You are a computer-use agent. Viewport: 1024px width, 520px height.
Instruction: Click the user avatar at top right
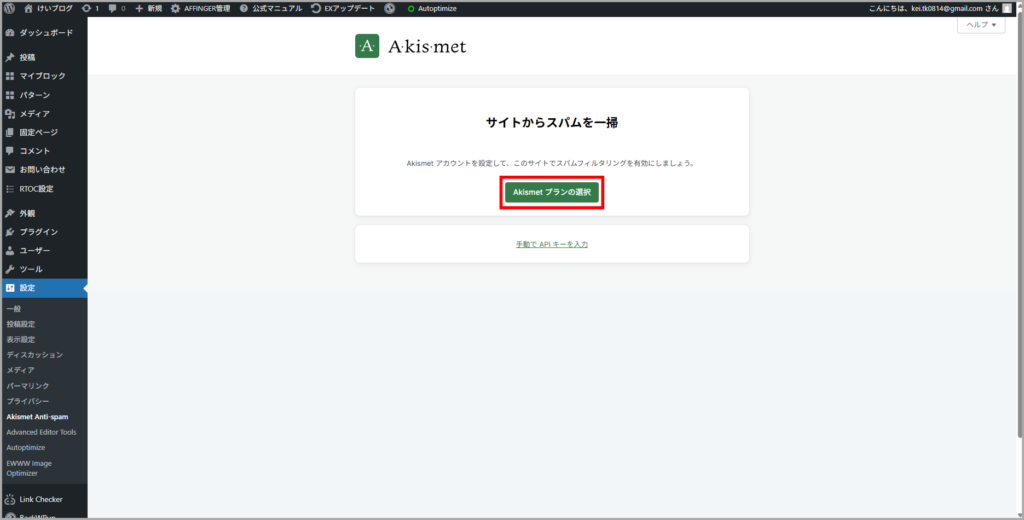coord(1007,8)
